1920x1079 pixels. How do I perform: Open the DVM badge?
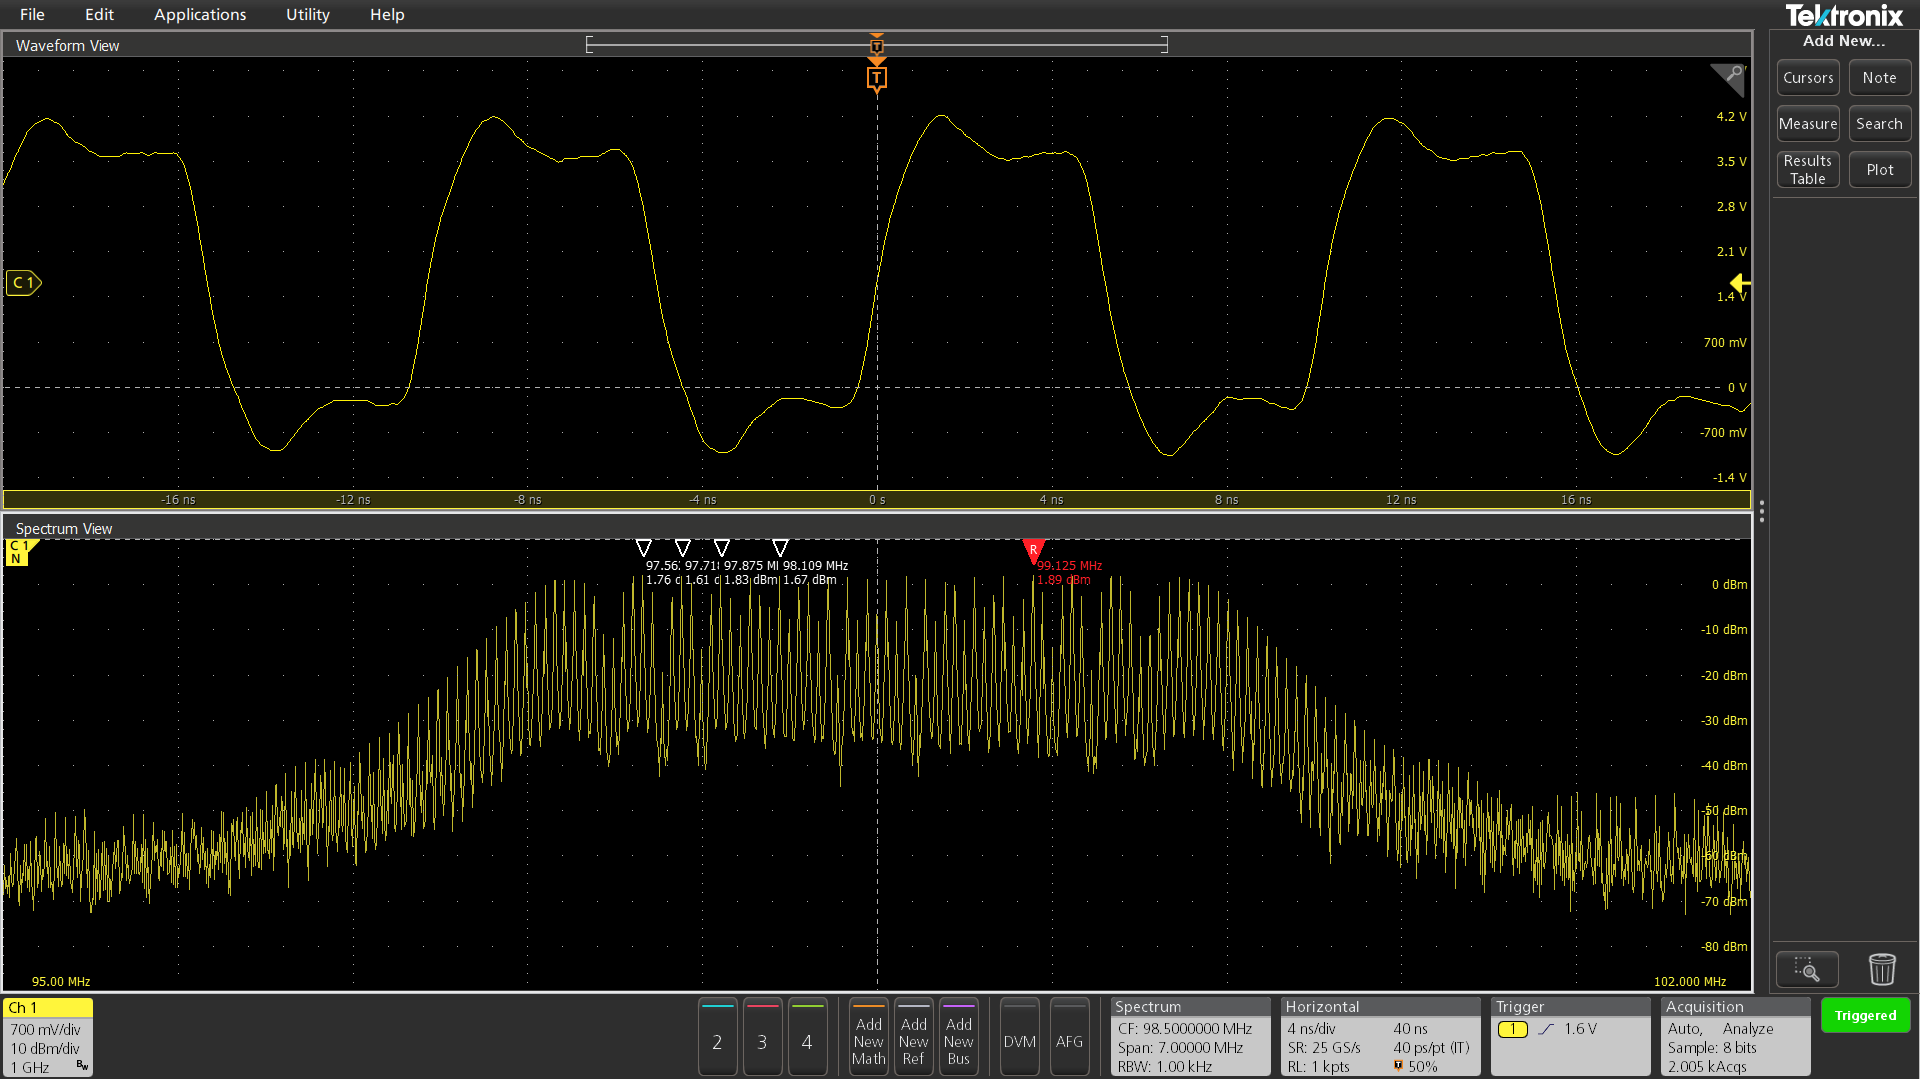coord(1018,1038)
